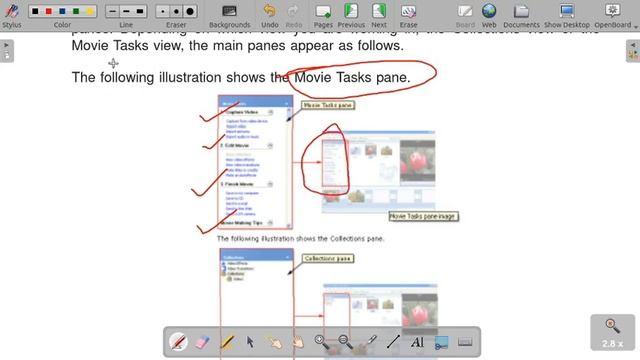
Task: Pick the black pen color
Action: [36, 11]
